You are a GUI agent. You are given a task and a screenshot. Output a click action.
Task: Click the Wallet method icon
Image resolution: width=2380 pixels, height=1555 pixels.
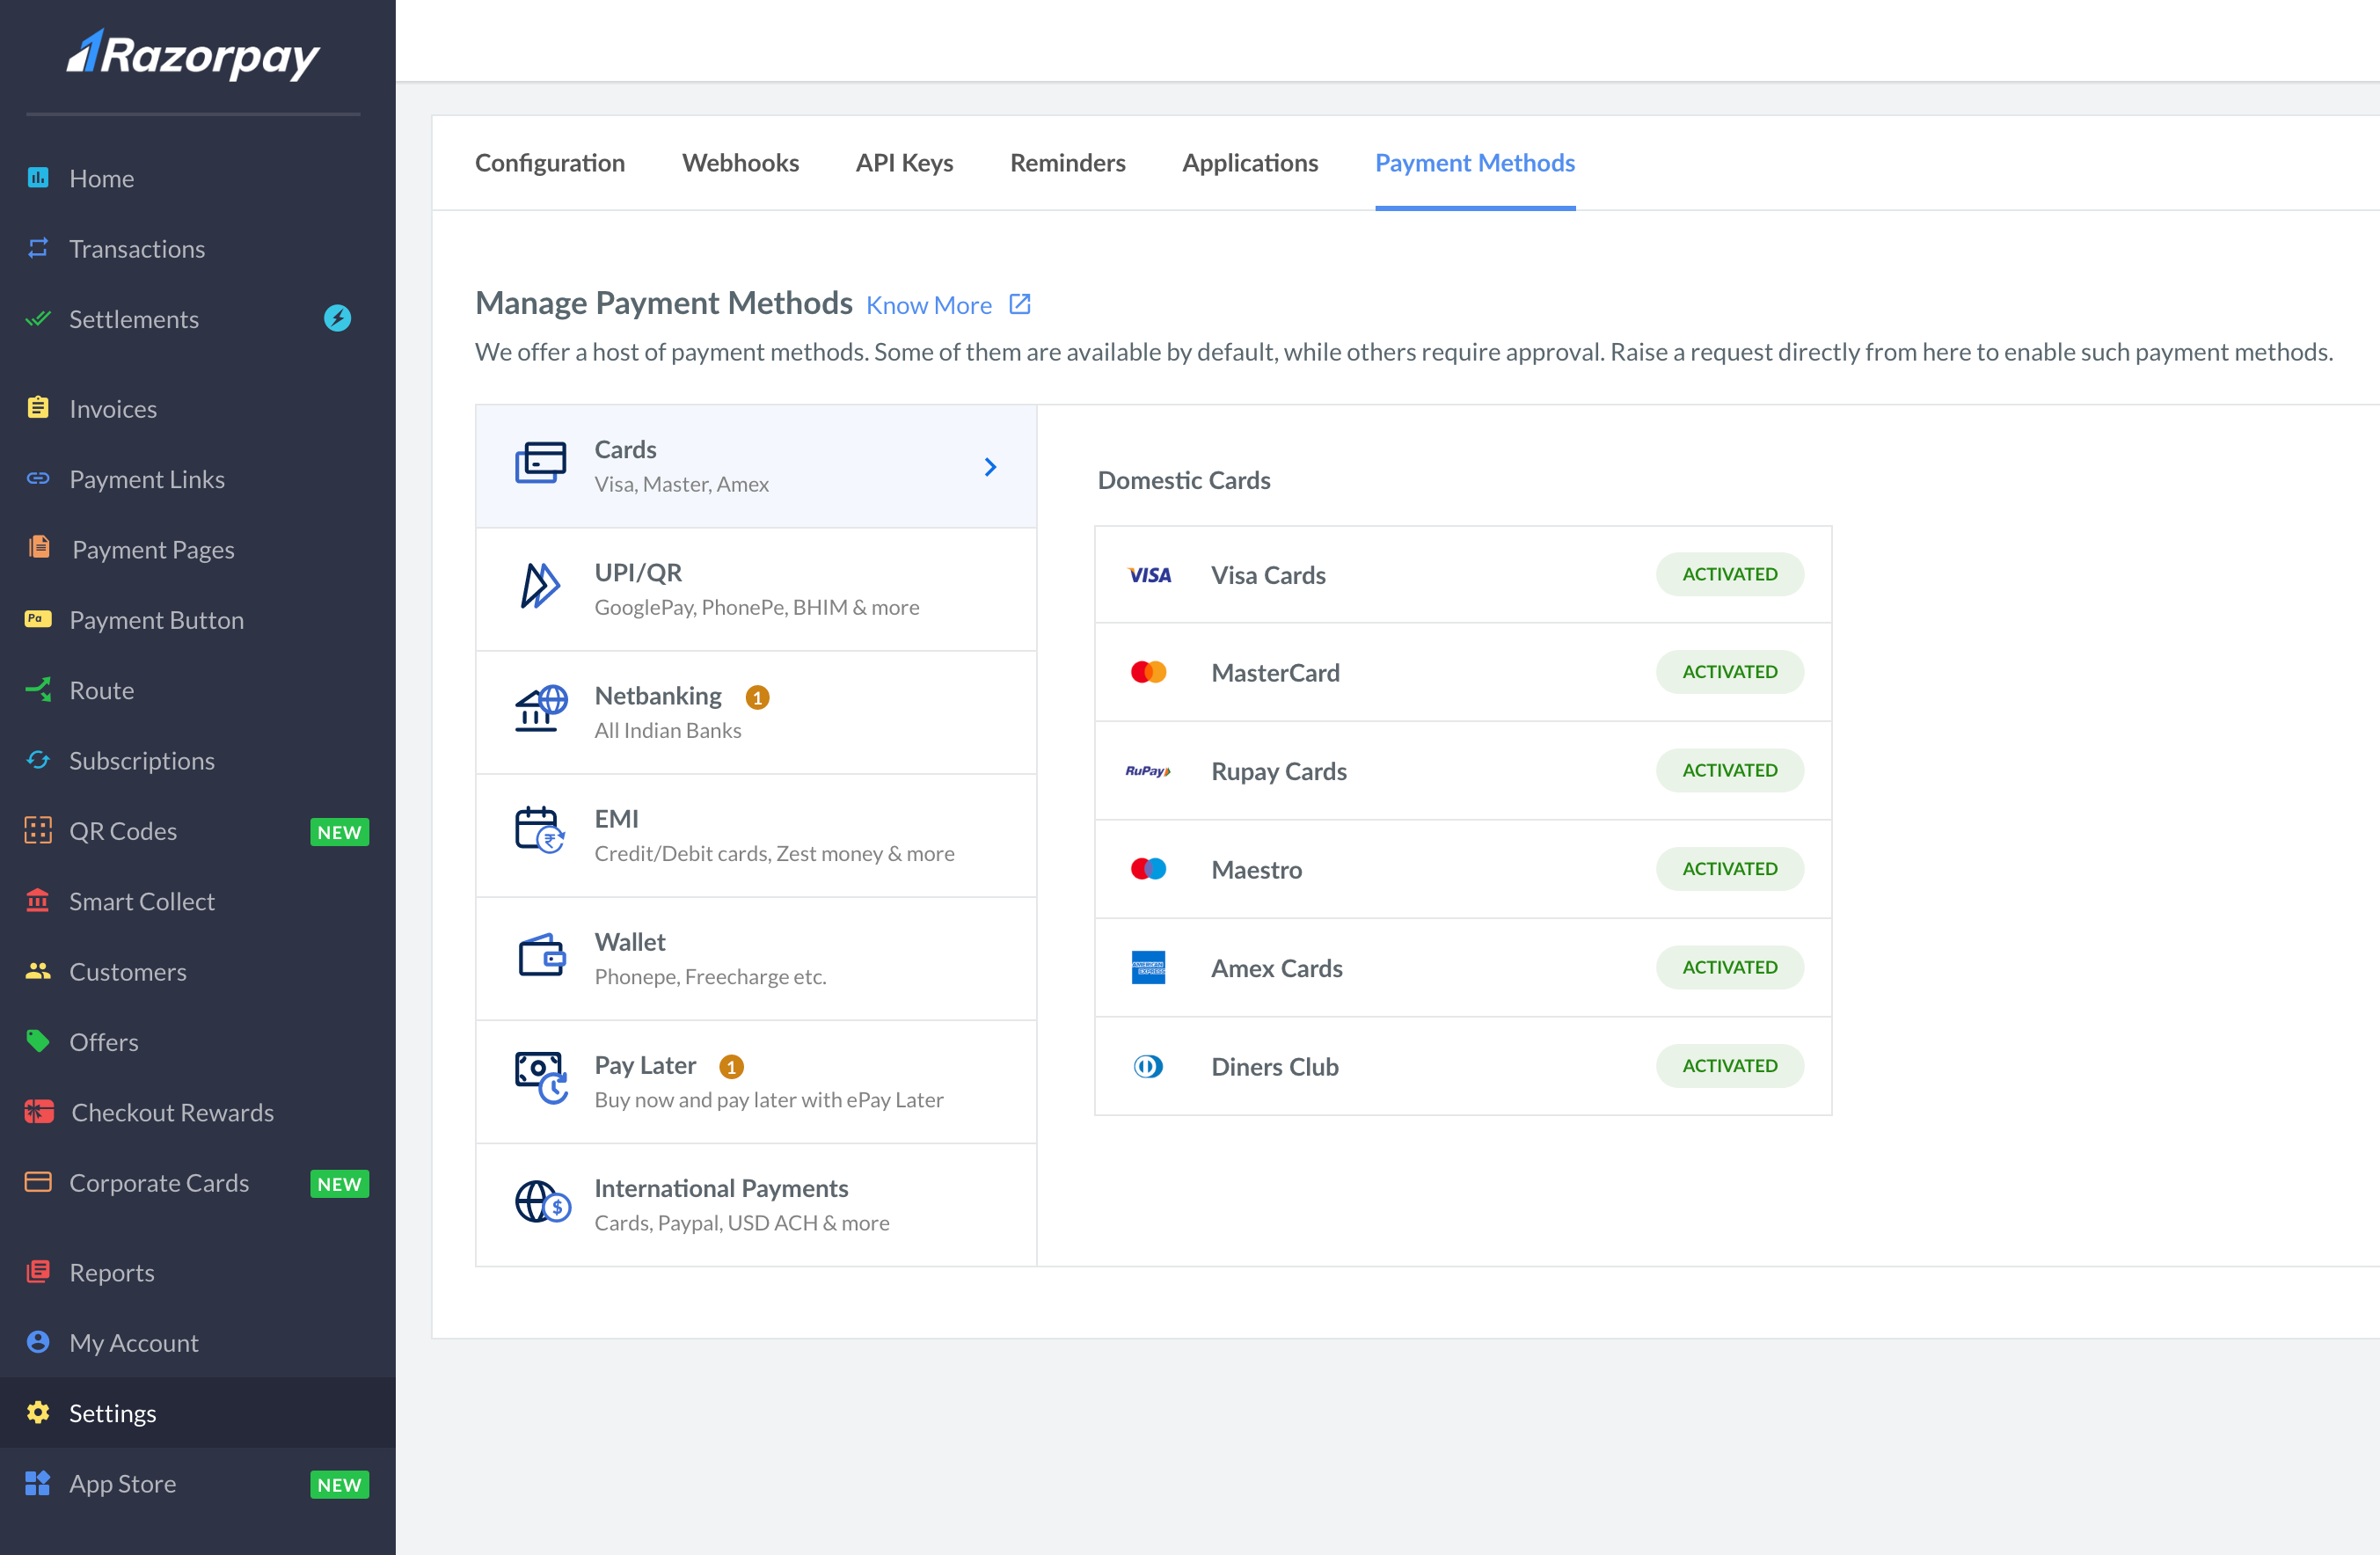542,956
